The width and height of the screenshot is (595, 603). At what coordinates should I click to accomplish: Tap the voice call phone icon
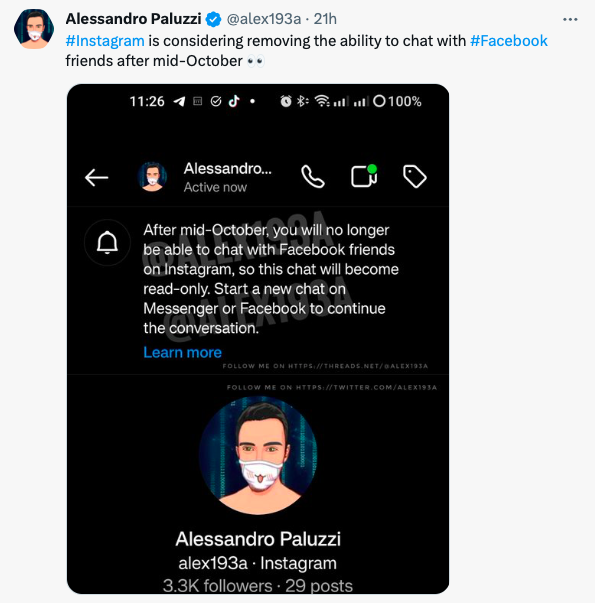(x=313, y=177)
